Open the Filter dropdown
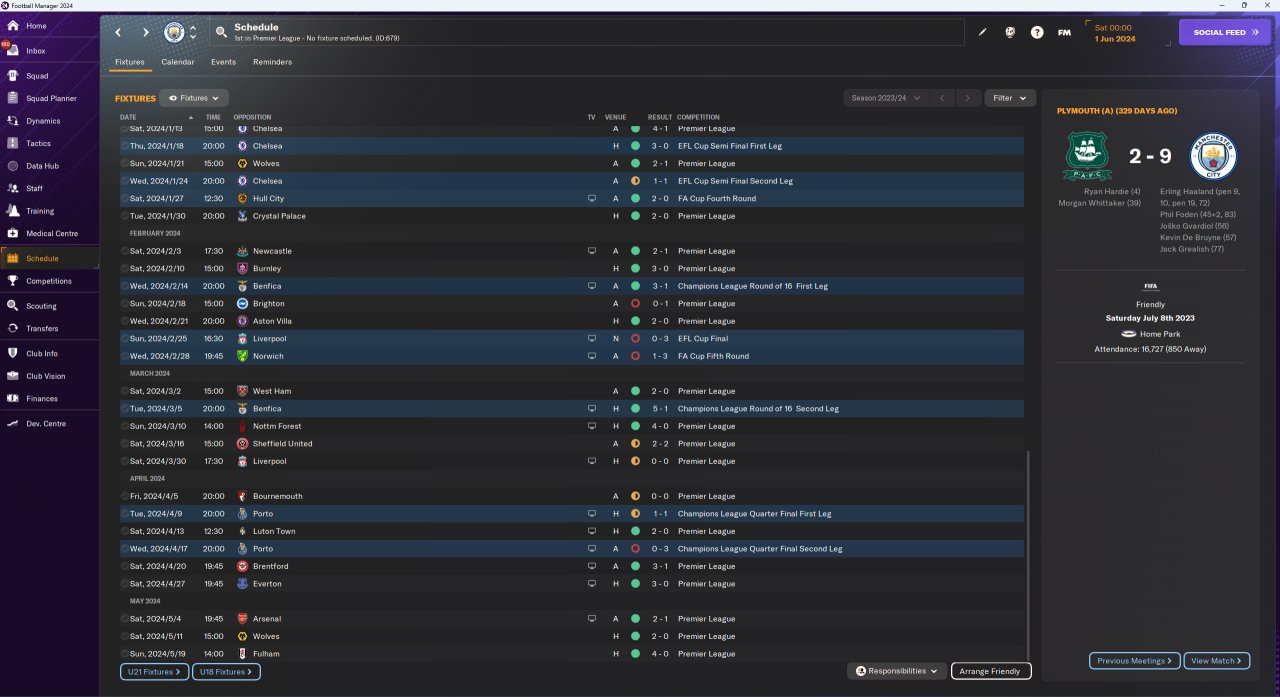This screenshot has width=1280, height=697. coord(1009,98)
